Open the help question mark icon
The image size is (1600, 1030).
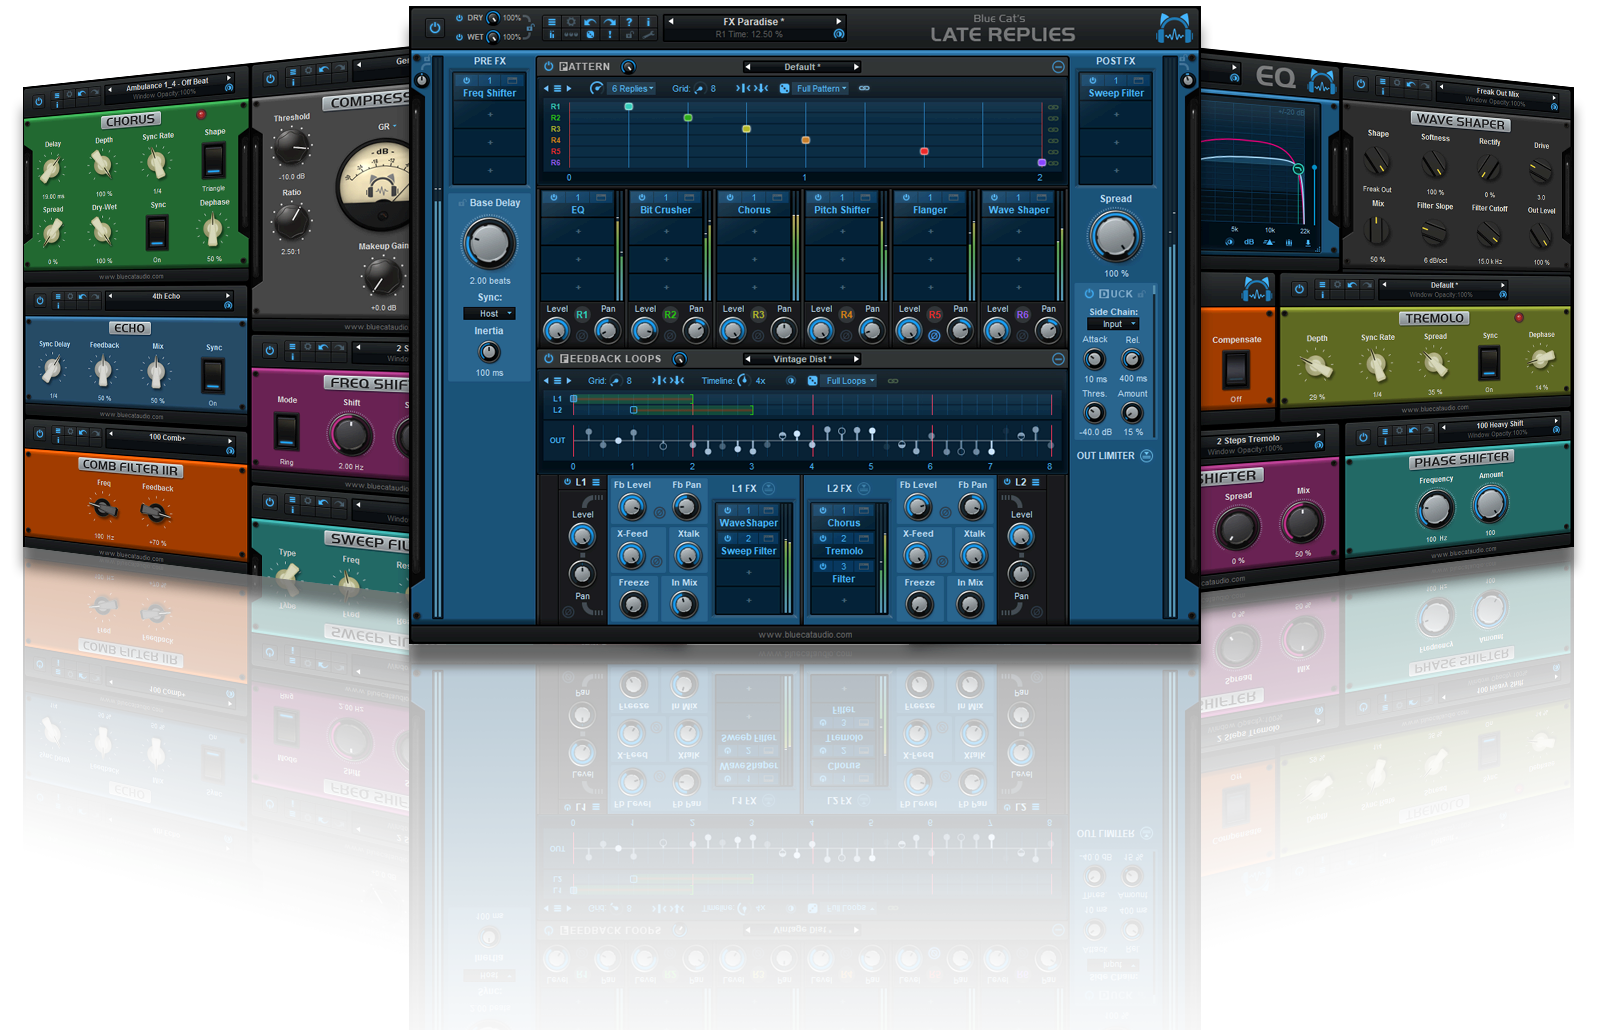pos(629,22)
